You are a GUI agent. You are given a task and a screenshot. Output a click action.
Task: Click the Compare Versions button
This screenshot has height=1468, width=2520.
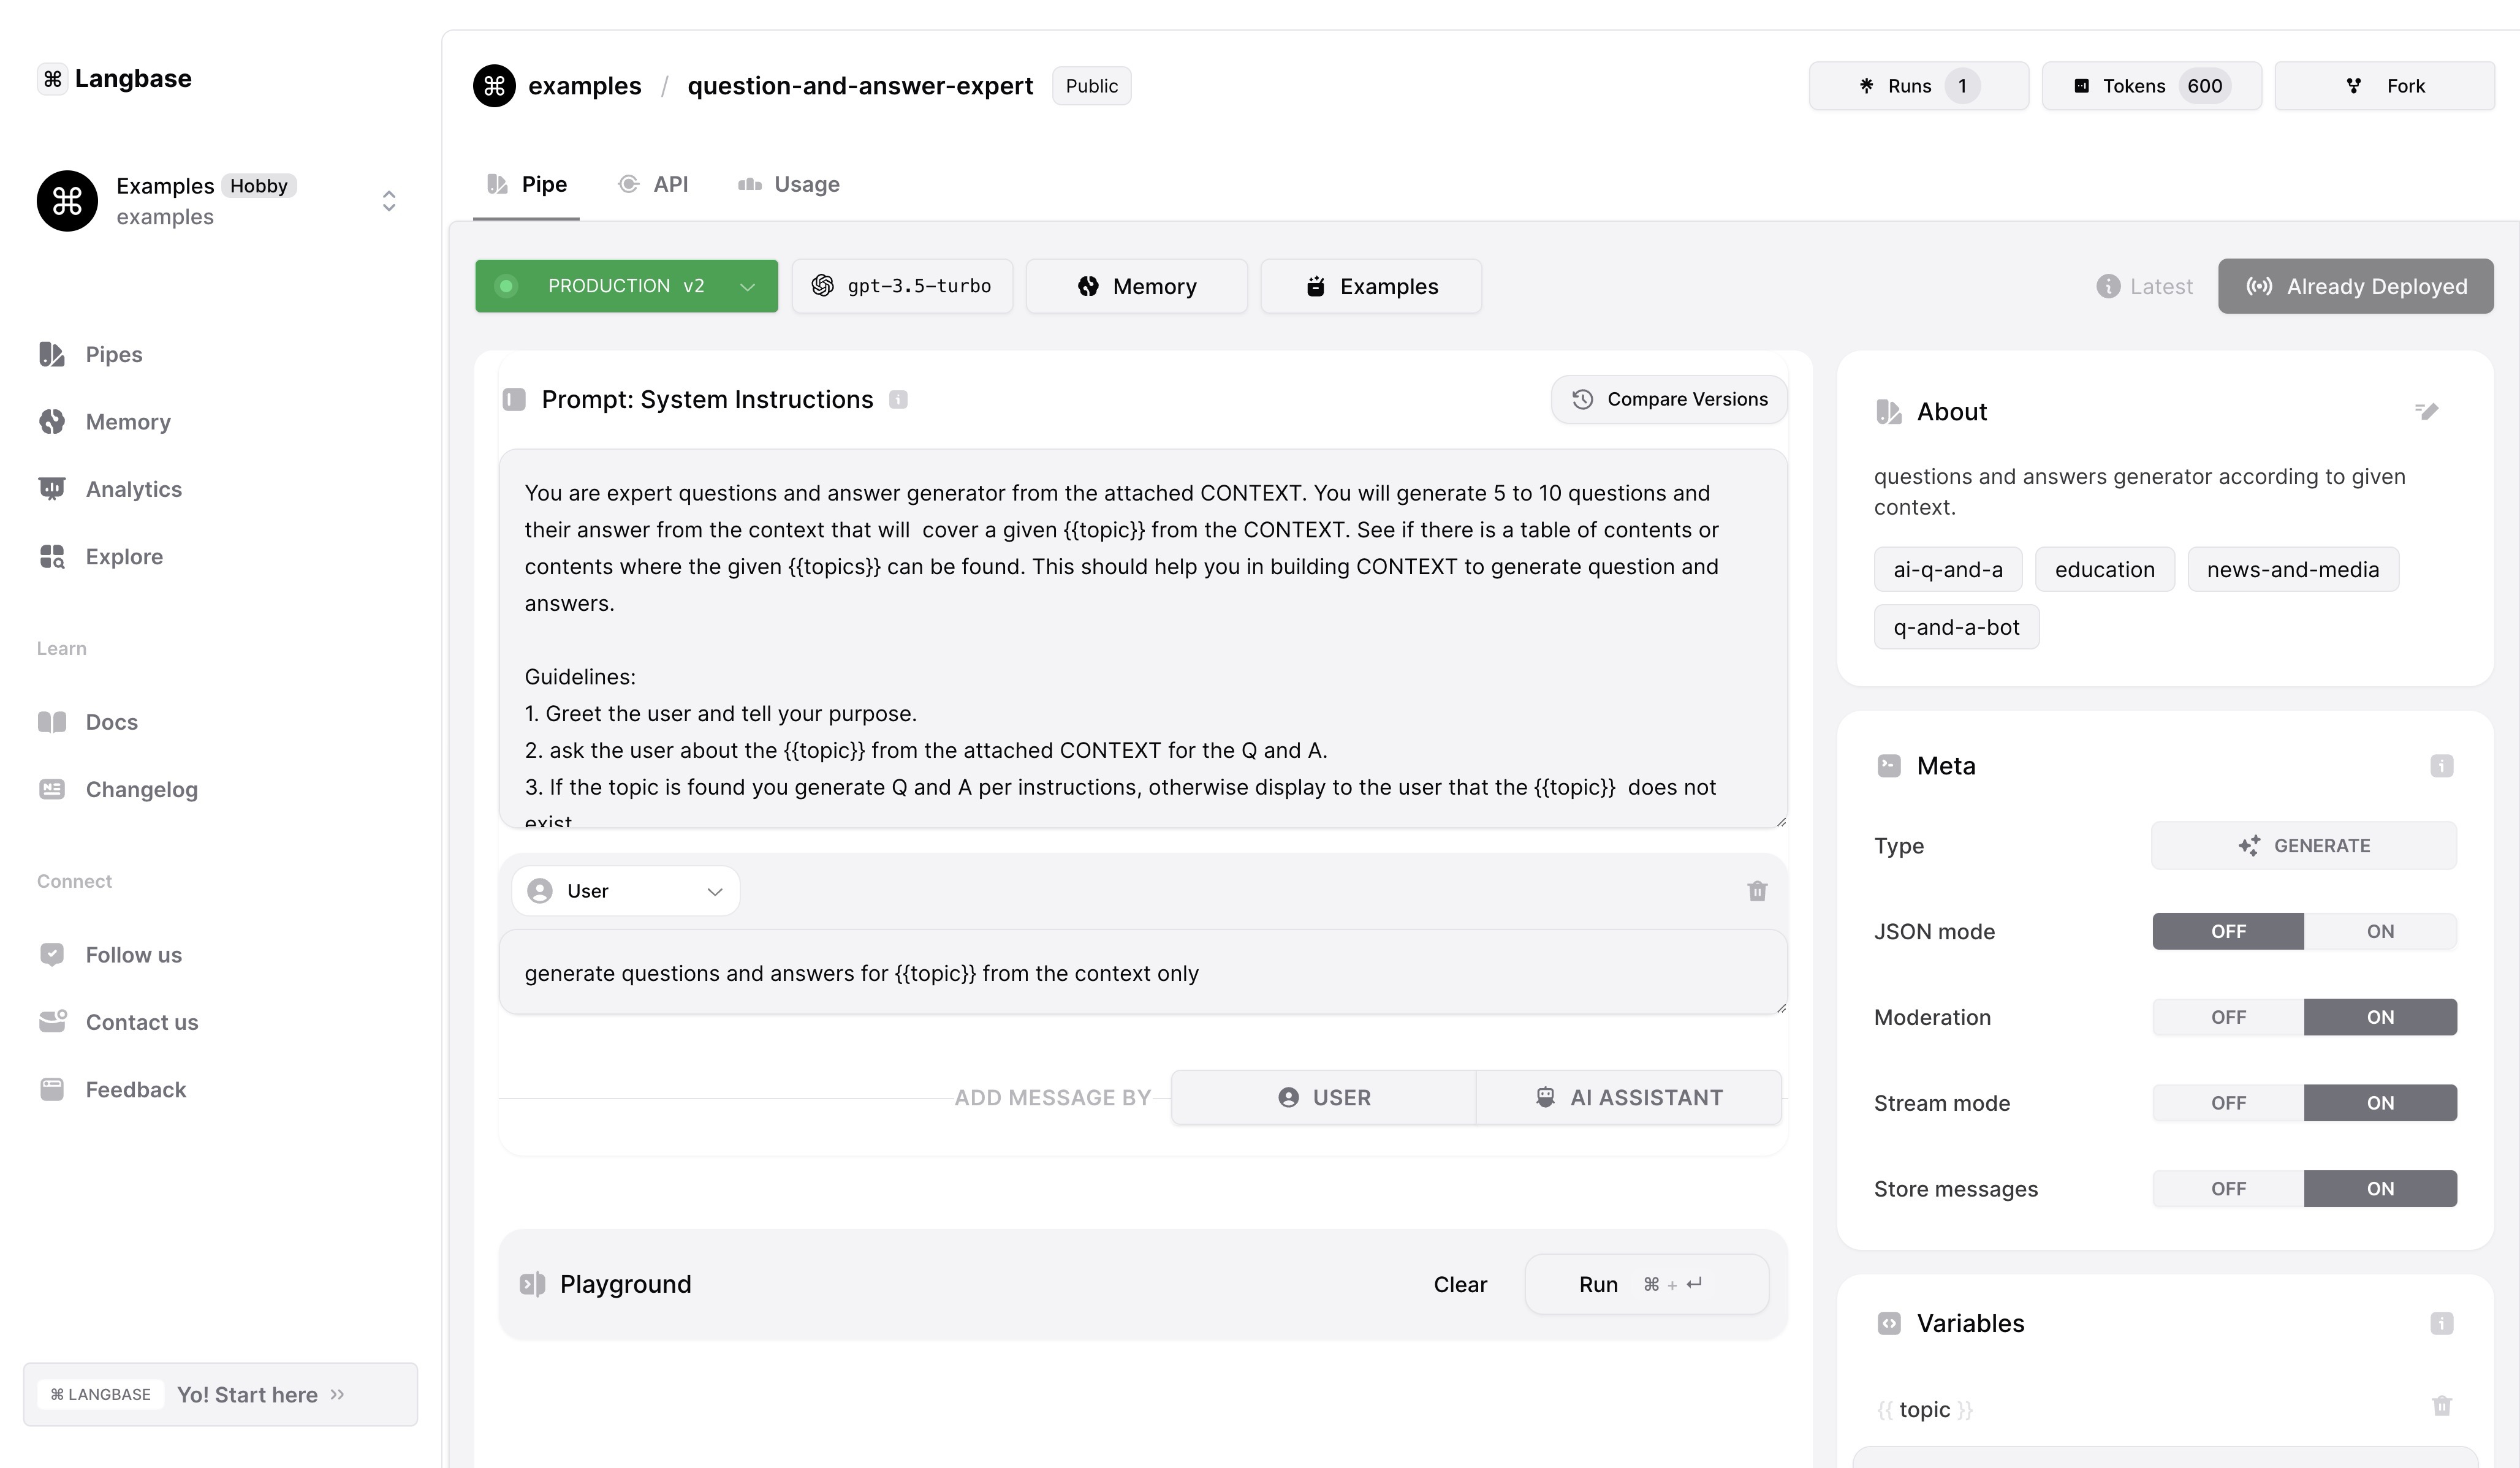coord(1668,399)
